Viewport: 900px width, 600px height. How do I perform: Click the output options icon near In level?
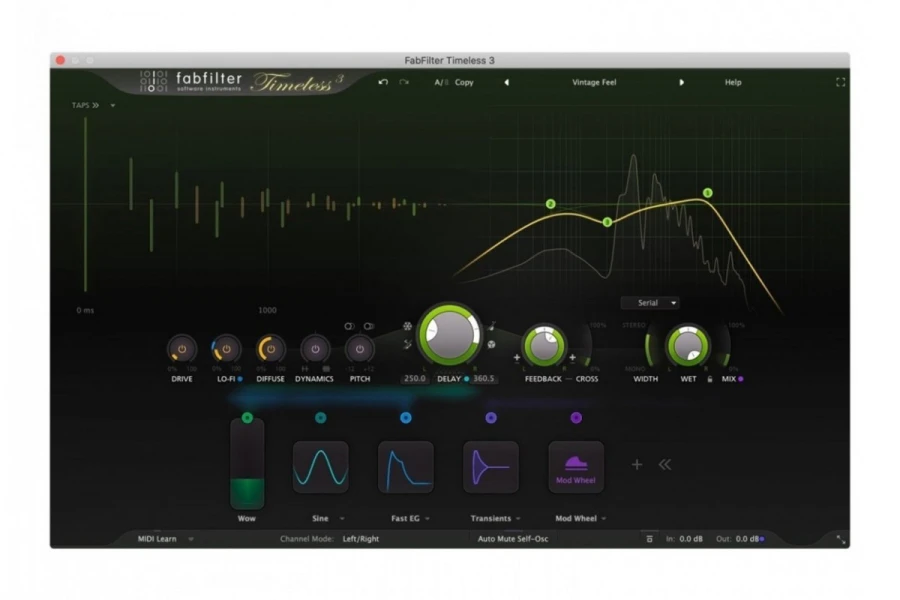[x=649, y=539]
